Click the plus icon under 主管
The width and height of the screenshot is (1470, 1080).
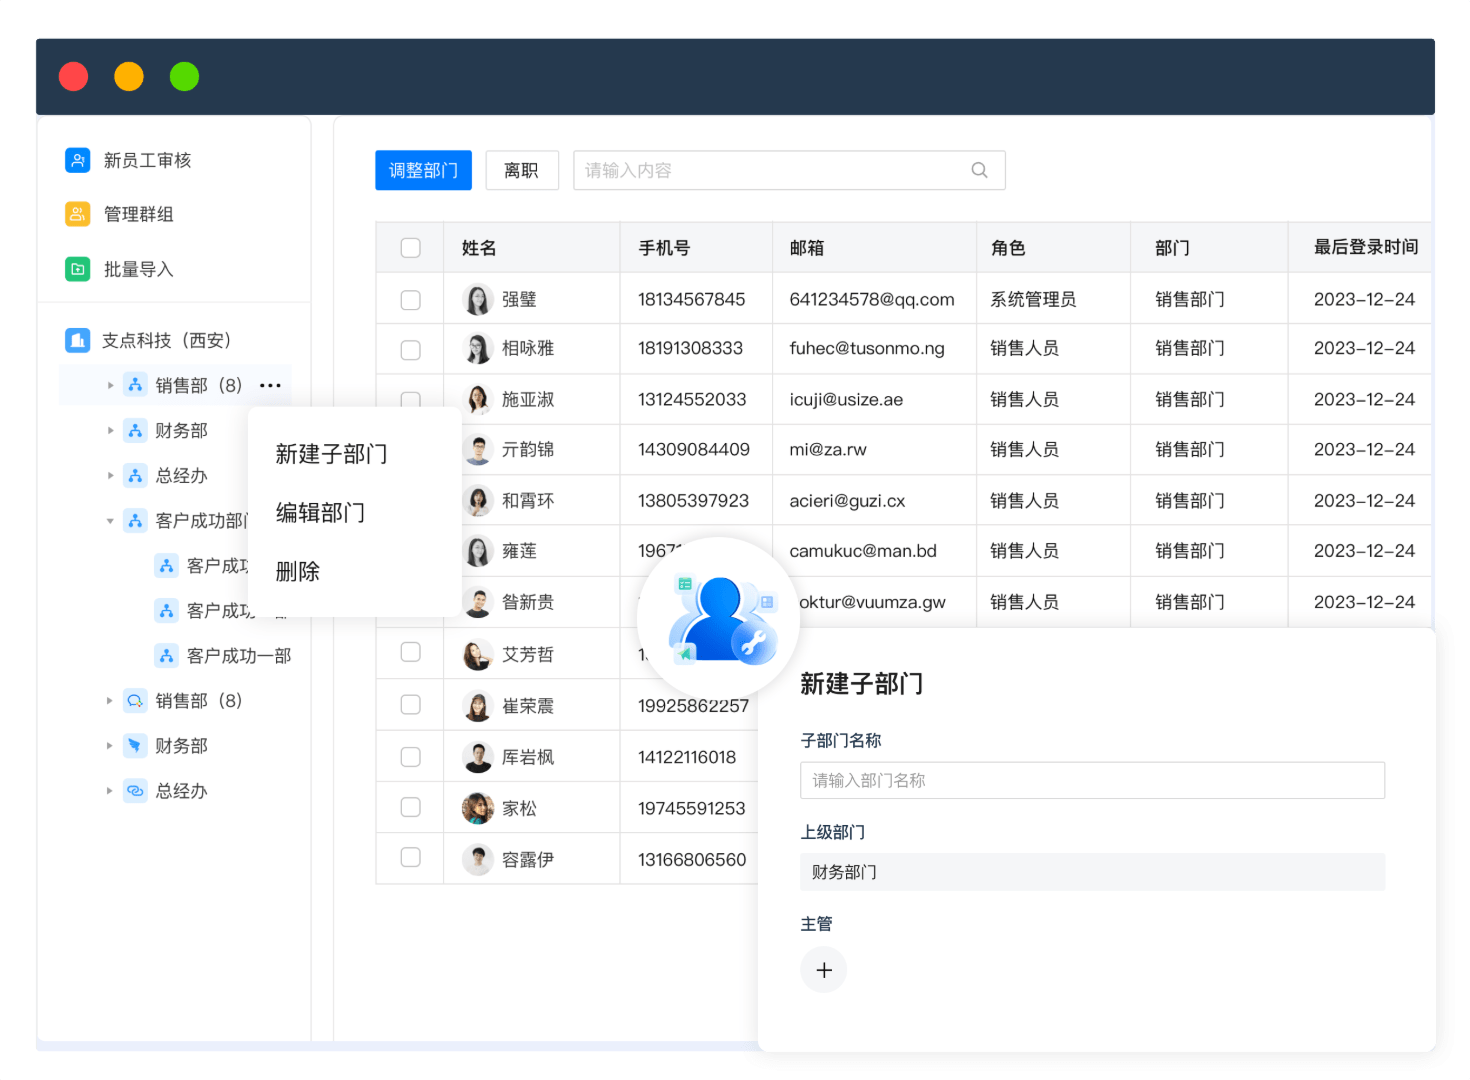click(x=823, y=970)
